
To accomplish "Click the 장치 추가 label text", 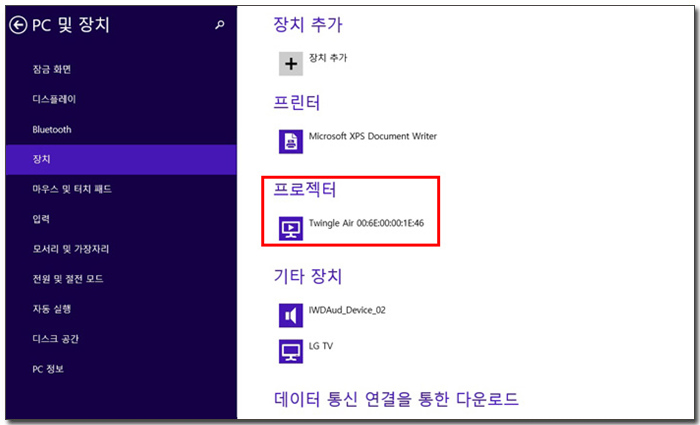I will [330, 58].
